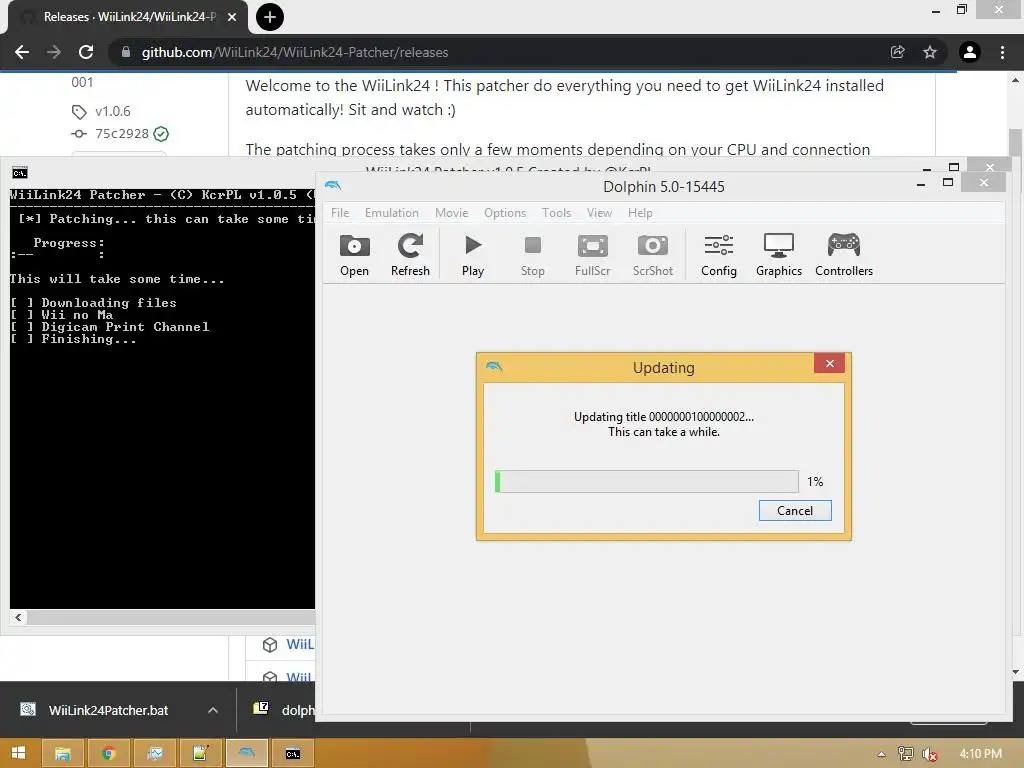Click the network tray icon
Screen dimensions: 1024x768
pos(905,754)
